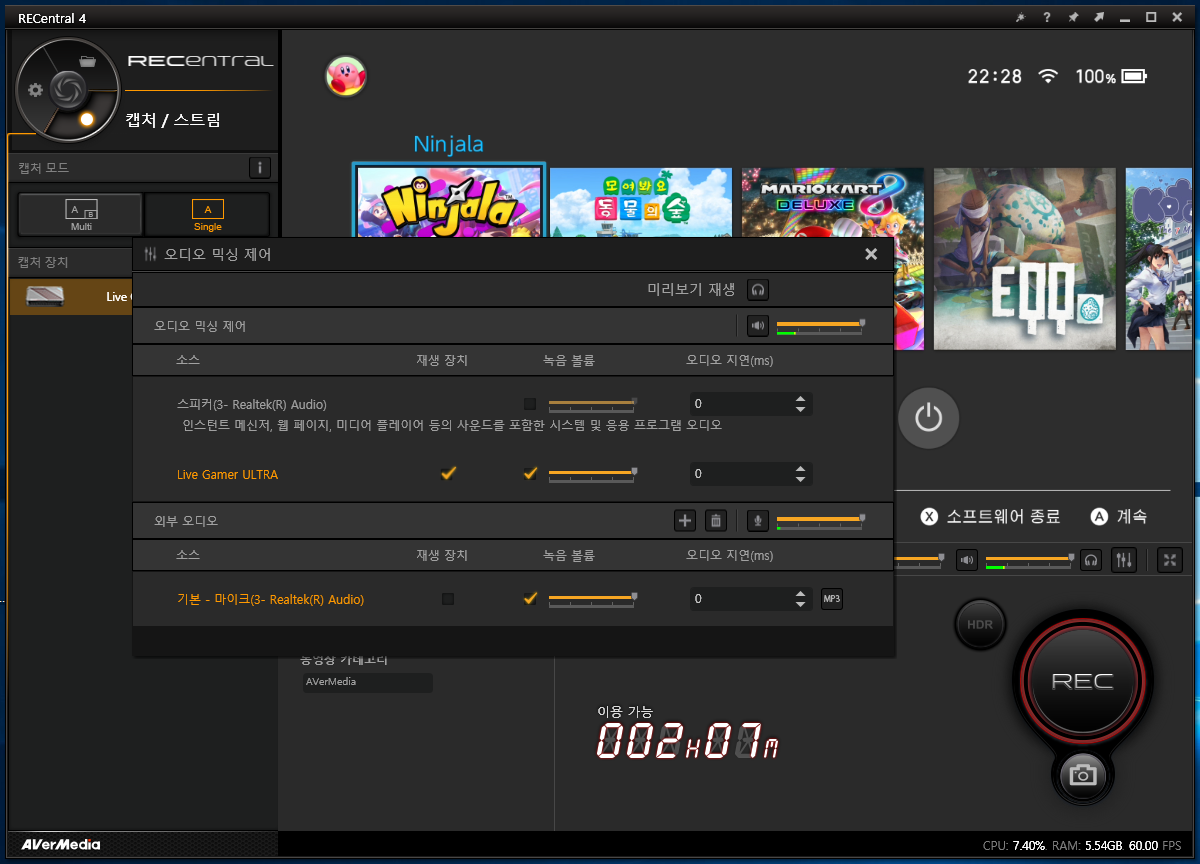The image size is (1200, 864).
Task: Select Single capture mode
Action: point(207,214)
